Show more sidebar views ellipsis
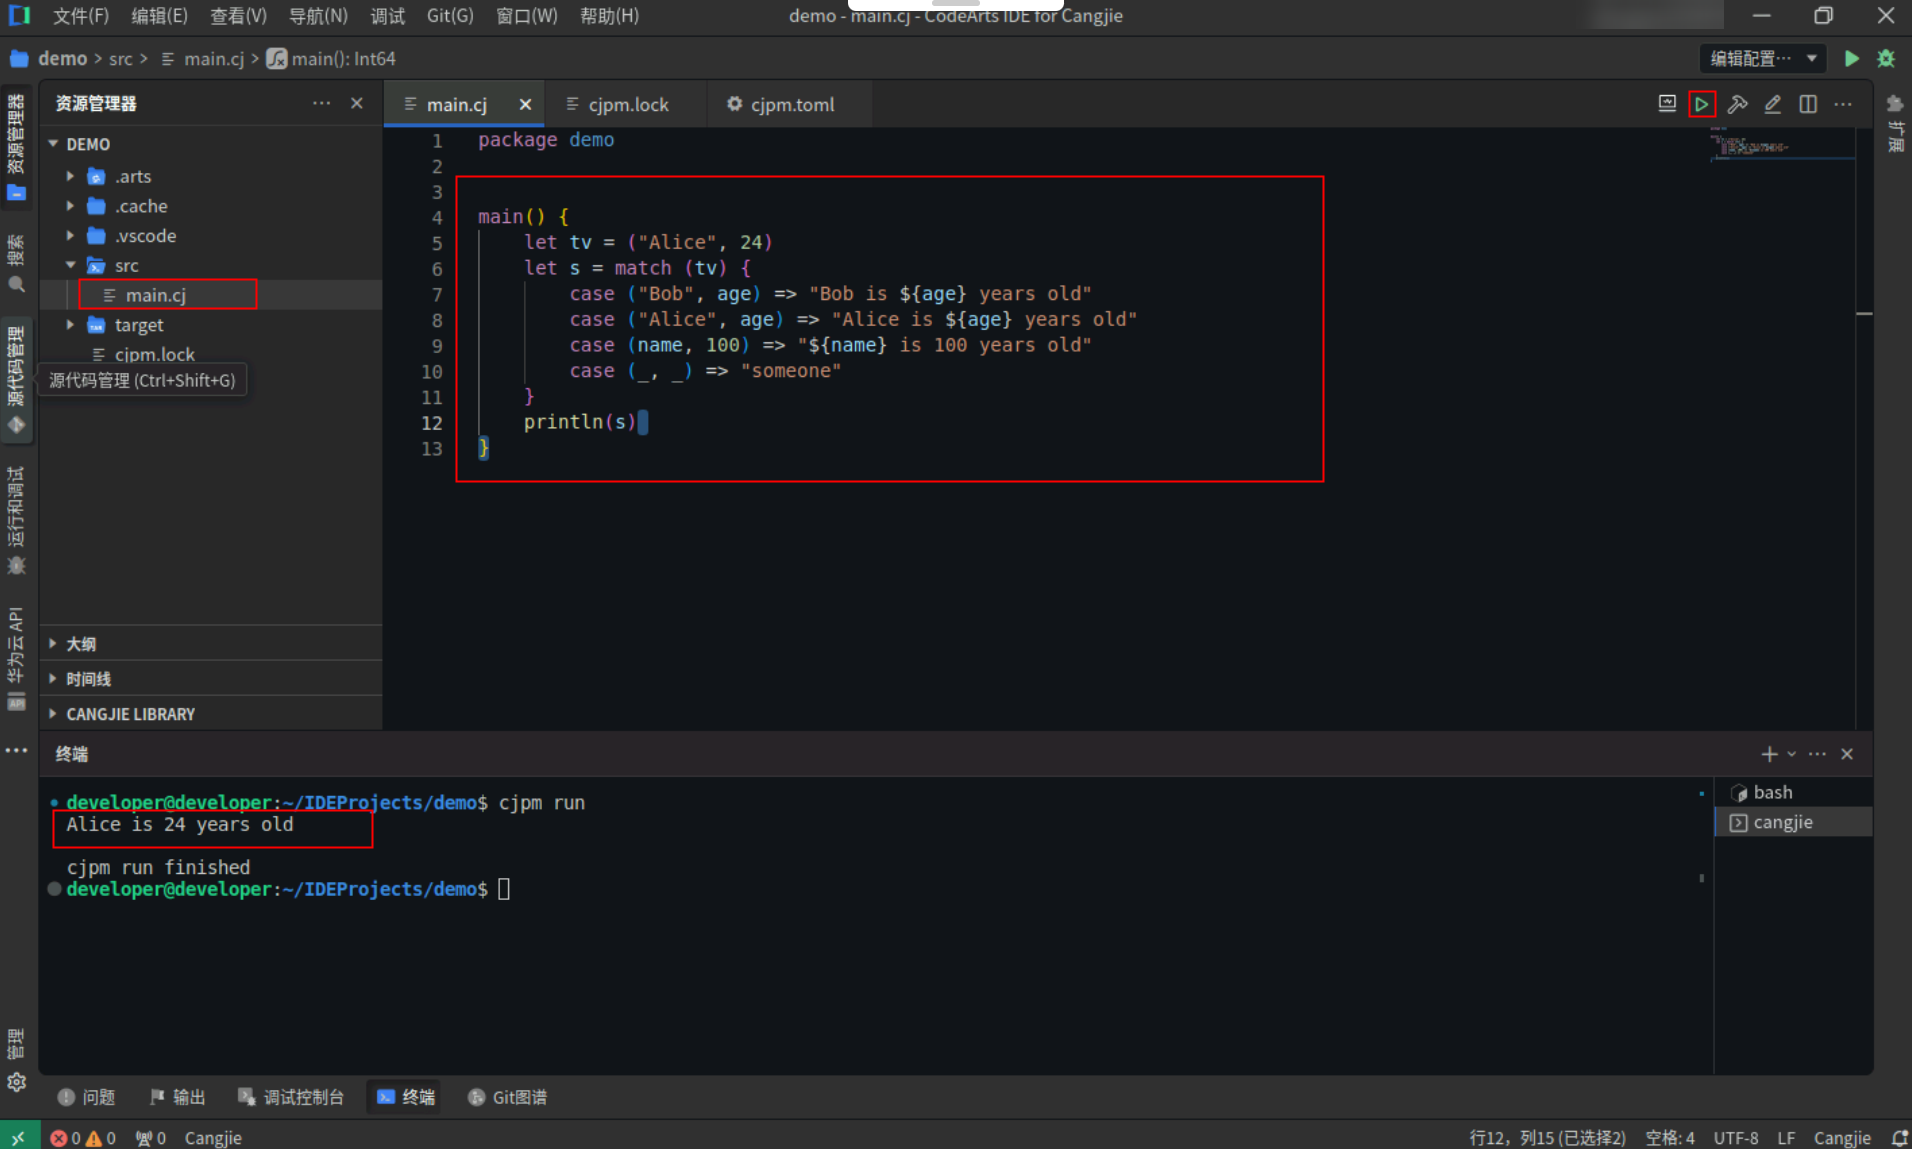 click(x=16, y=750)
